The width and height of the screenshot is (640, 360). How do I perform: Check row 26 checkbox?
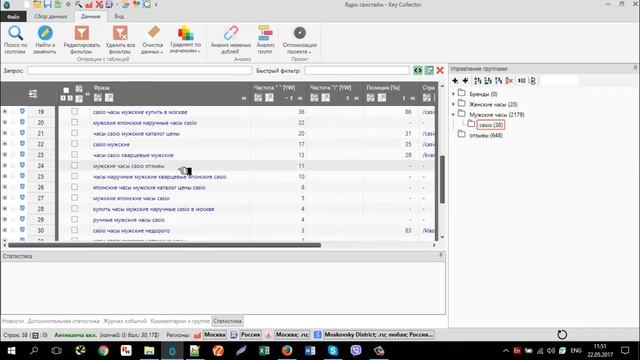(x=74, y=187)
